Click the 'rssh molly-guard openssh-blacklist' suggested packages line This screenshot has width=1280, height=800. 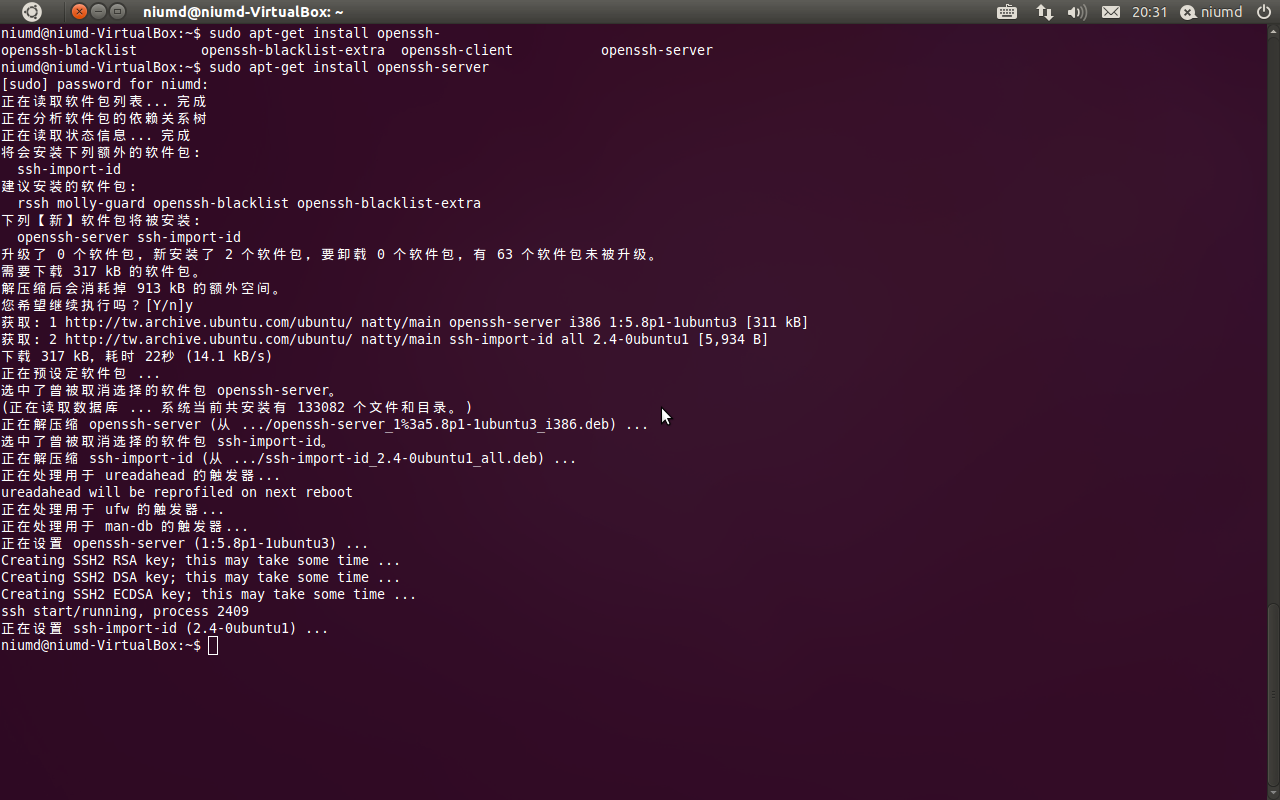(249, 203)
